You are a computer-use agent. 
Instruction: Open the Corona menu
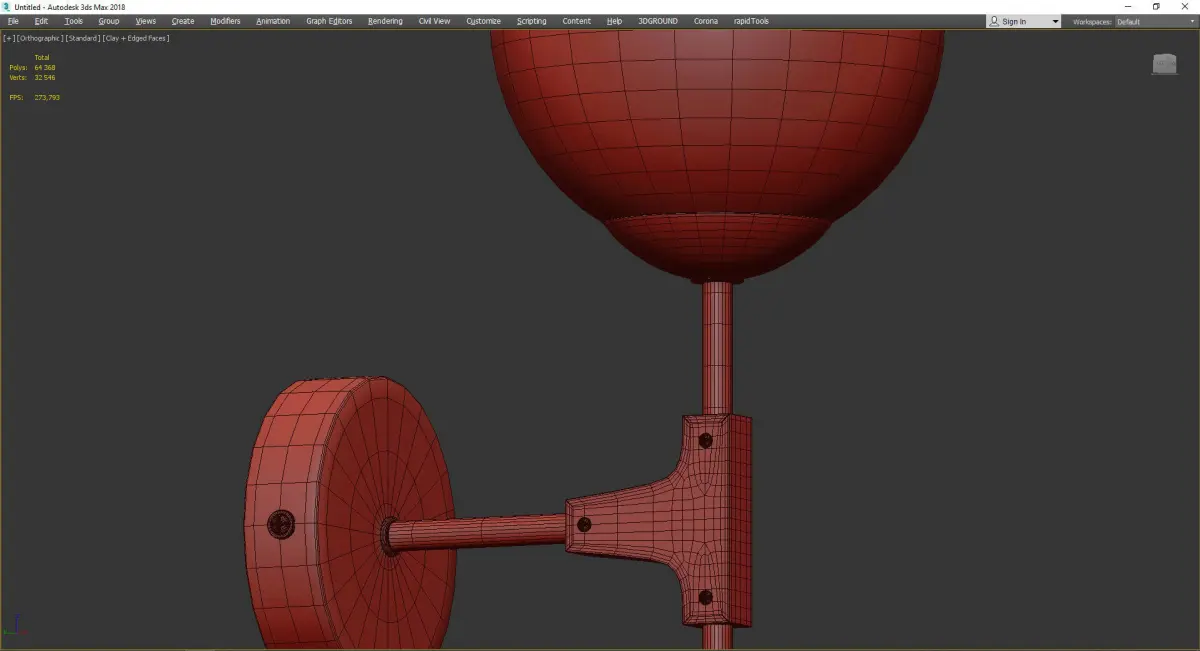point(706,21)
